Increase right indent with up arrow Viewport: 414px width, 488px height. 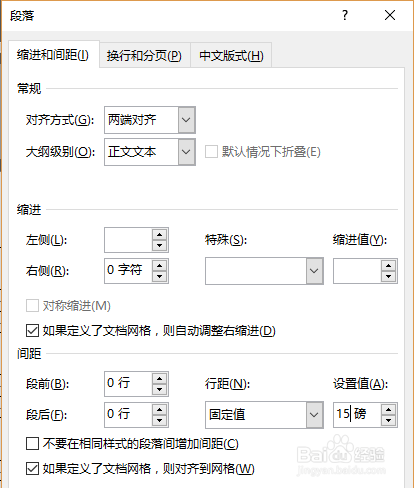[159, 266]
